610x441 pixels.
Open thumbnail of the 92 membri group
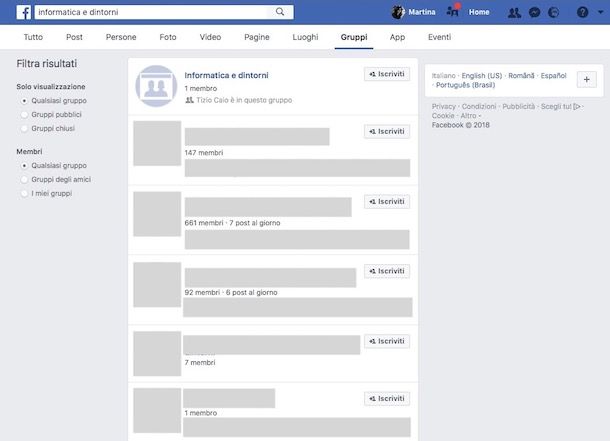pyautogui.click(x=157, y=285)
